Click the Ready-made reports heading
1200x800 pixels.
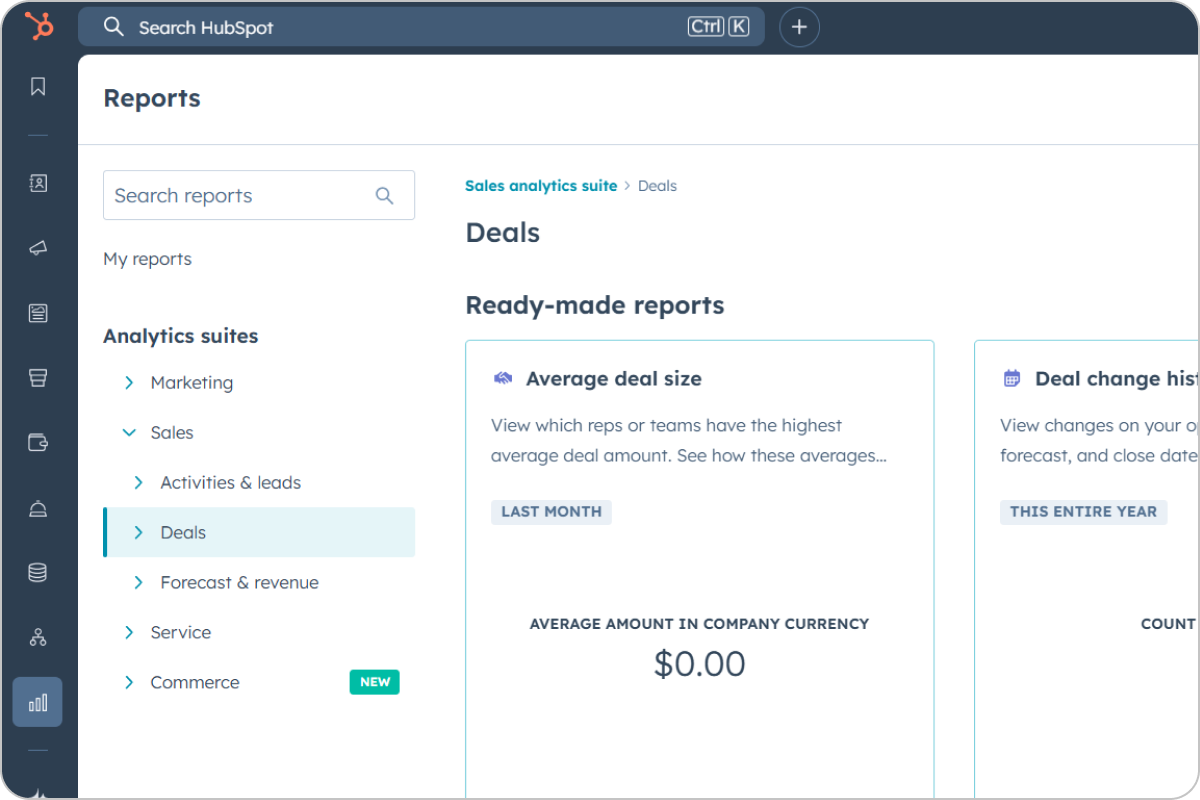point(595,305)
